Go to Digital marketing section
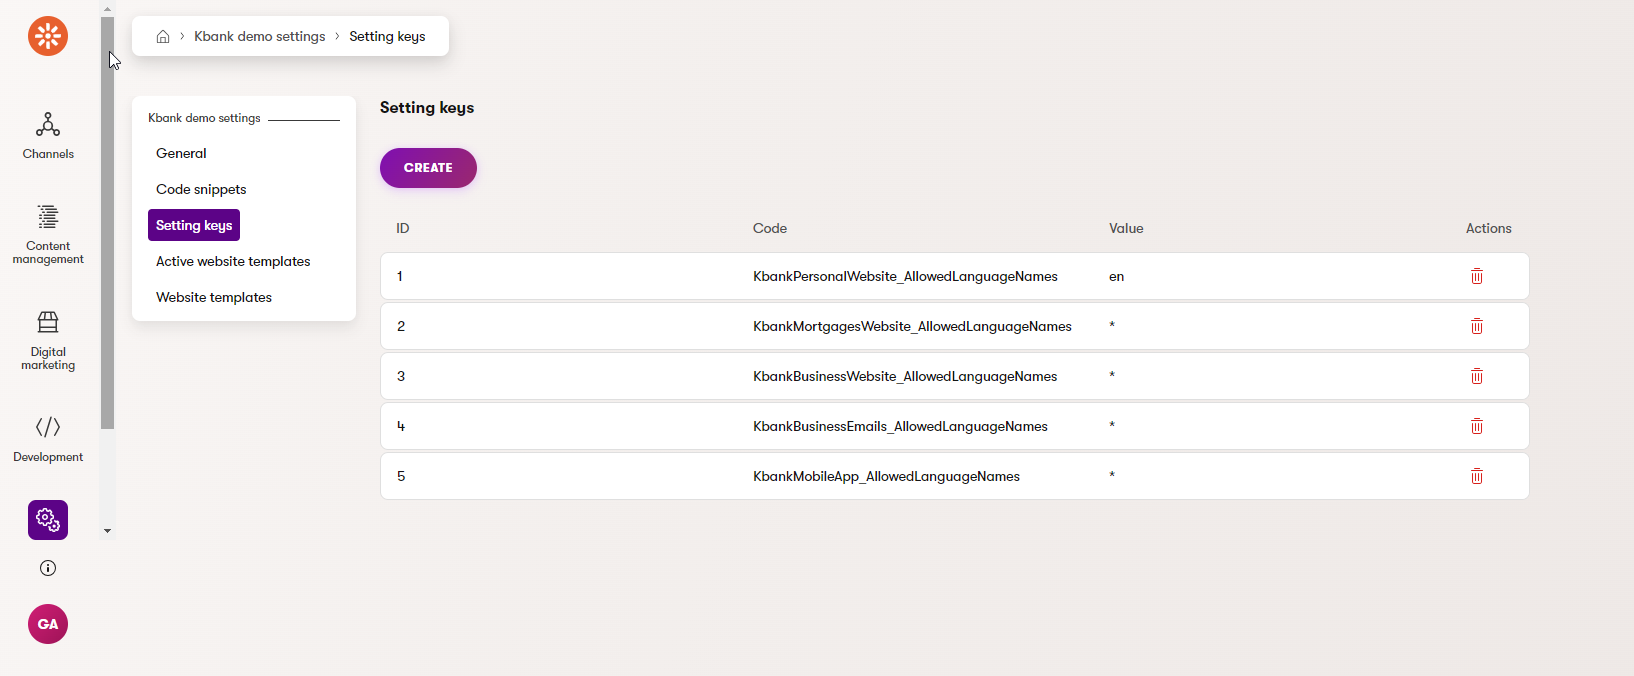Image resolution: width=1634 pixels, height=676 pixels. click(x=48, y=340)
